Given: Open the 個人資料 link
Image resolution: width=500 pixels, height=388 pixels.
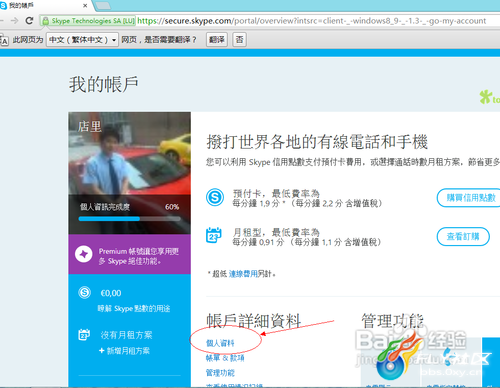Looking at the screenshot, I should (x=220, y=343).
